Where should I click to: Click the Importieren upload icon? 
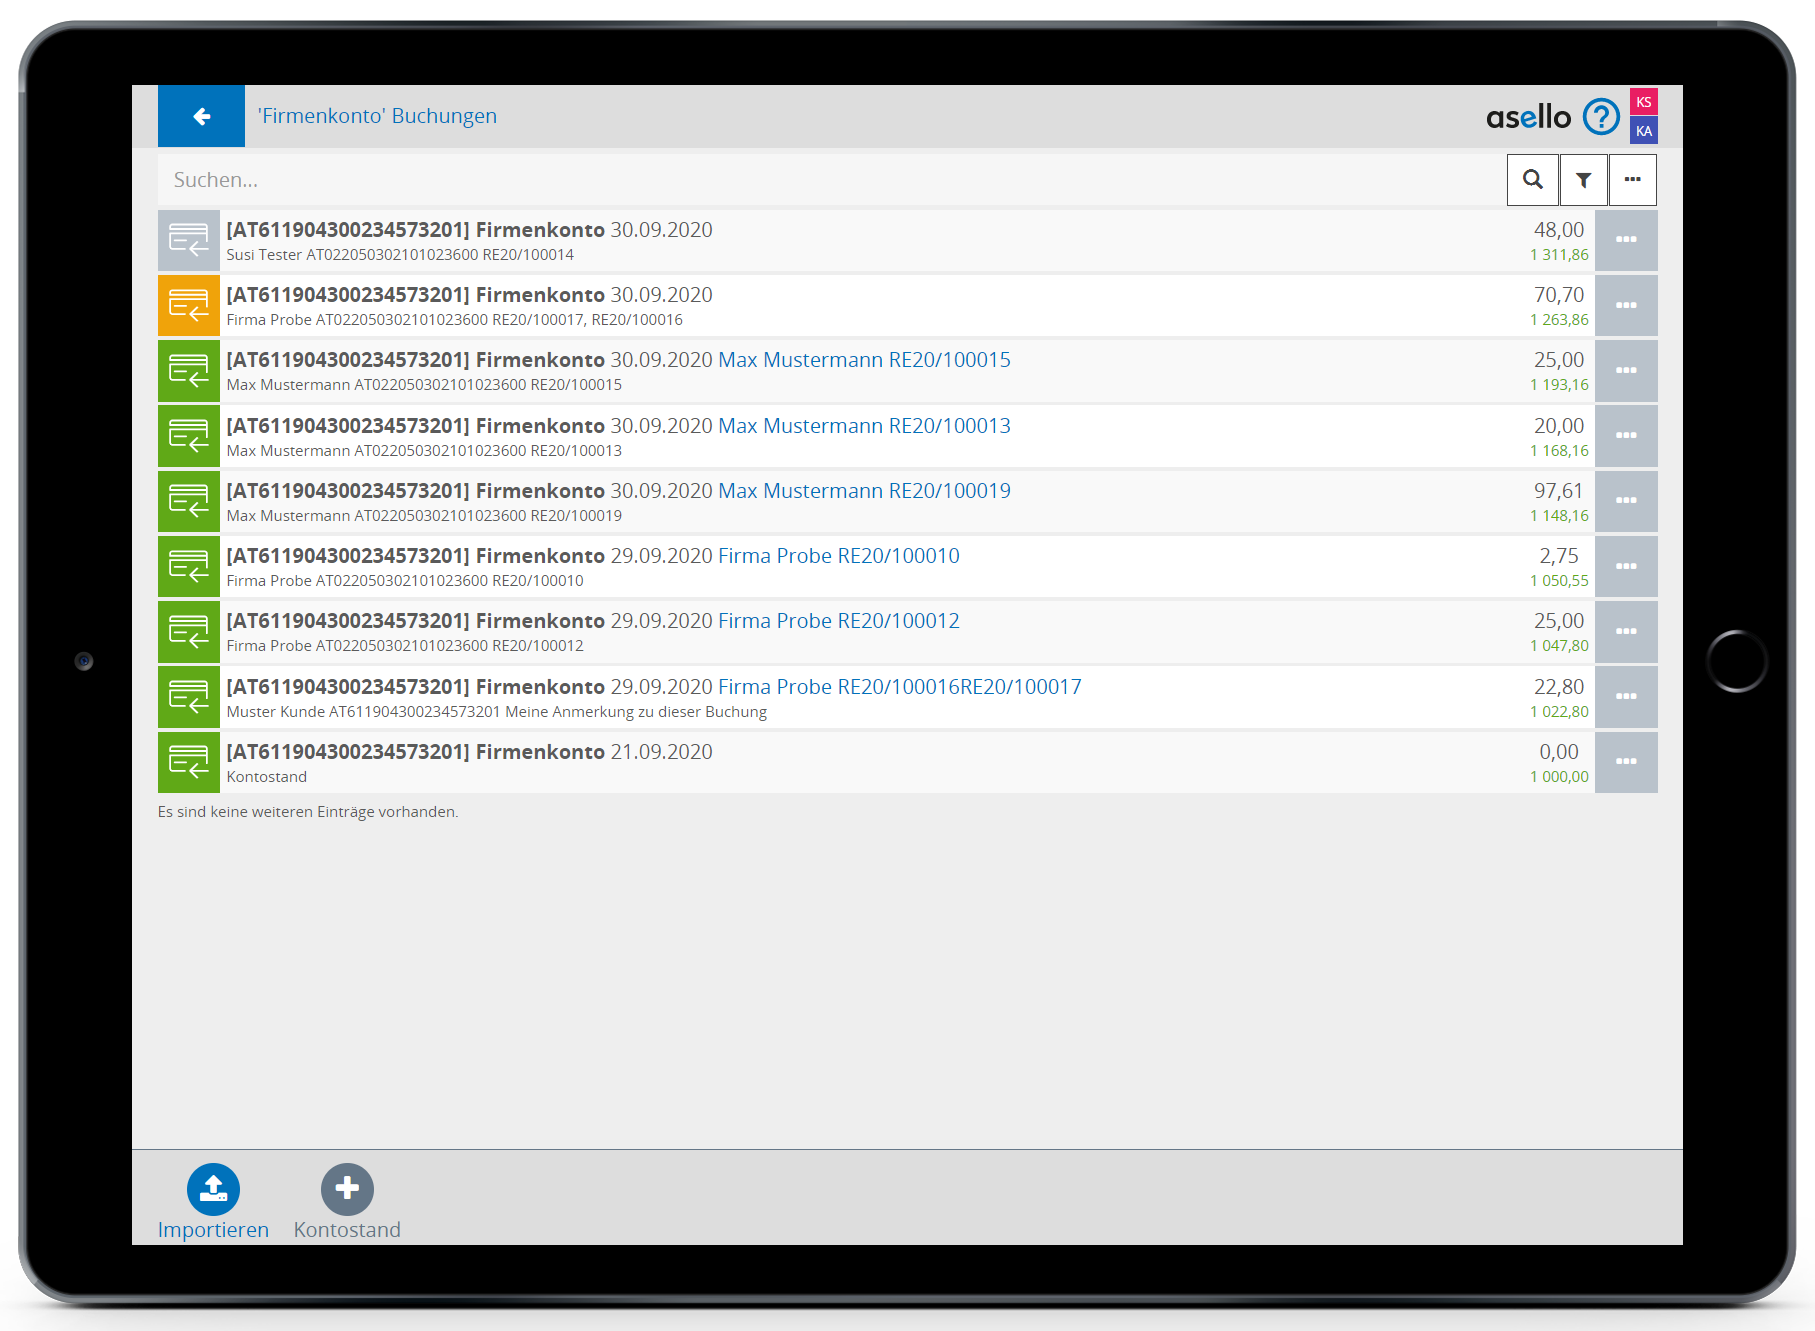(213, 1189)
